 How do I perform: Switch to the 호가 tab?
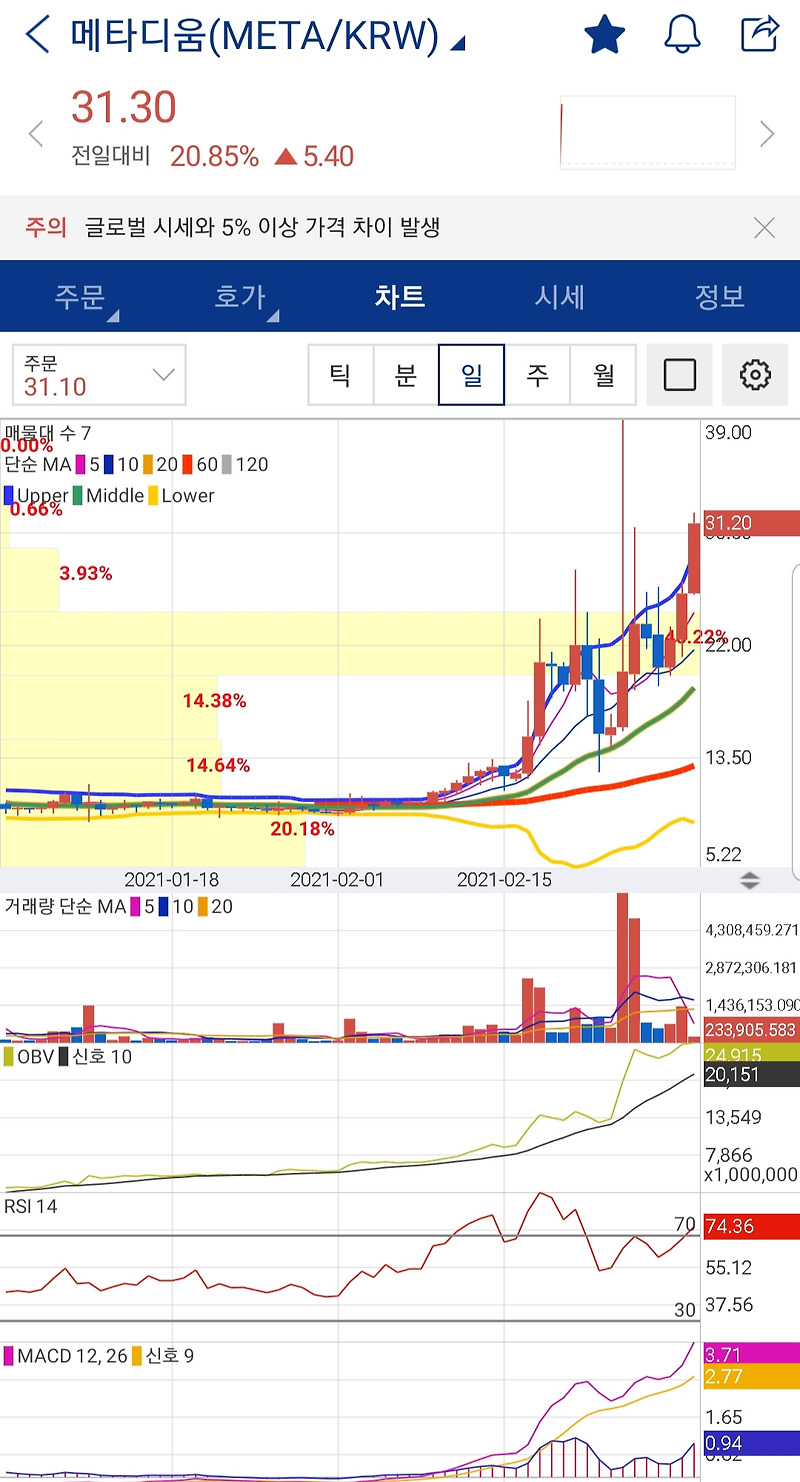click(240, 297)
